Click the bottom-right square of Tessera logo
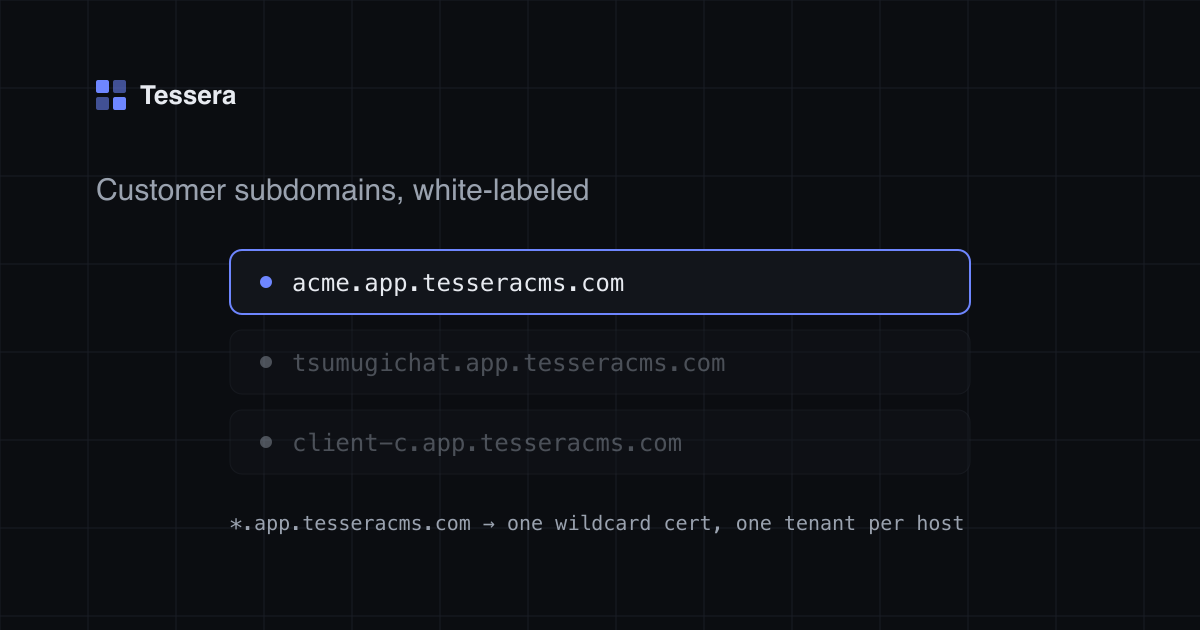This screenshot has width=1200, height=630. click(120, 103)
